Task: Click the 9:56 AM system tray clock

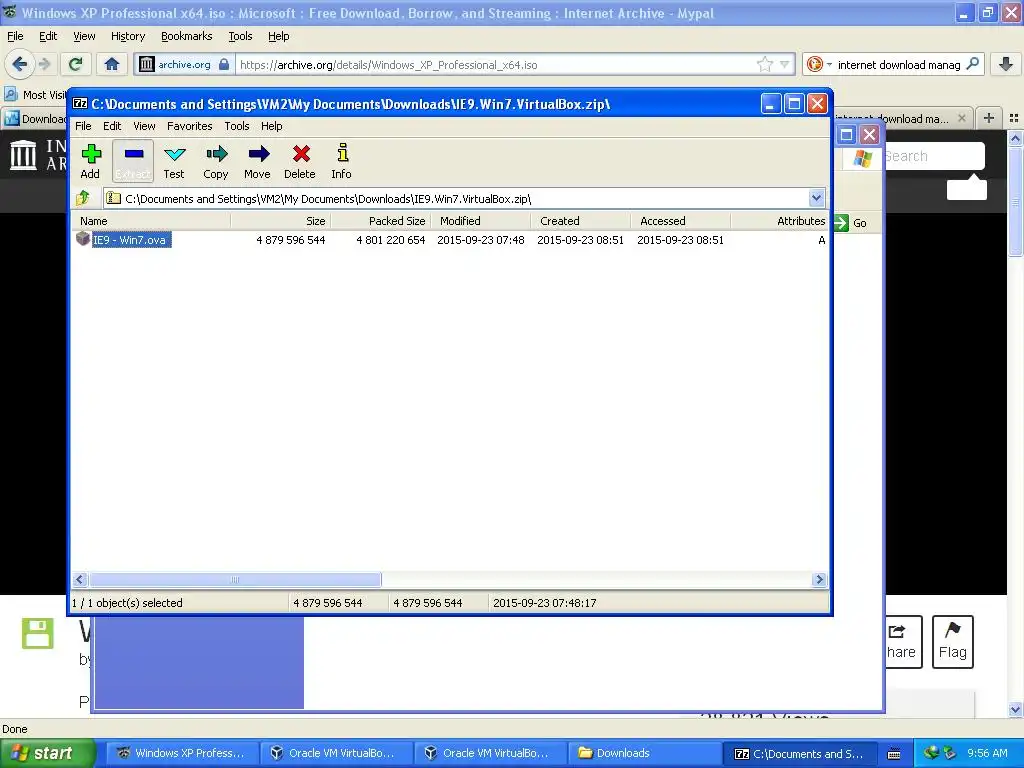Action: tap(987, 753)
